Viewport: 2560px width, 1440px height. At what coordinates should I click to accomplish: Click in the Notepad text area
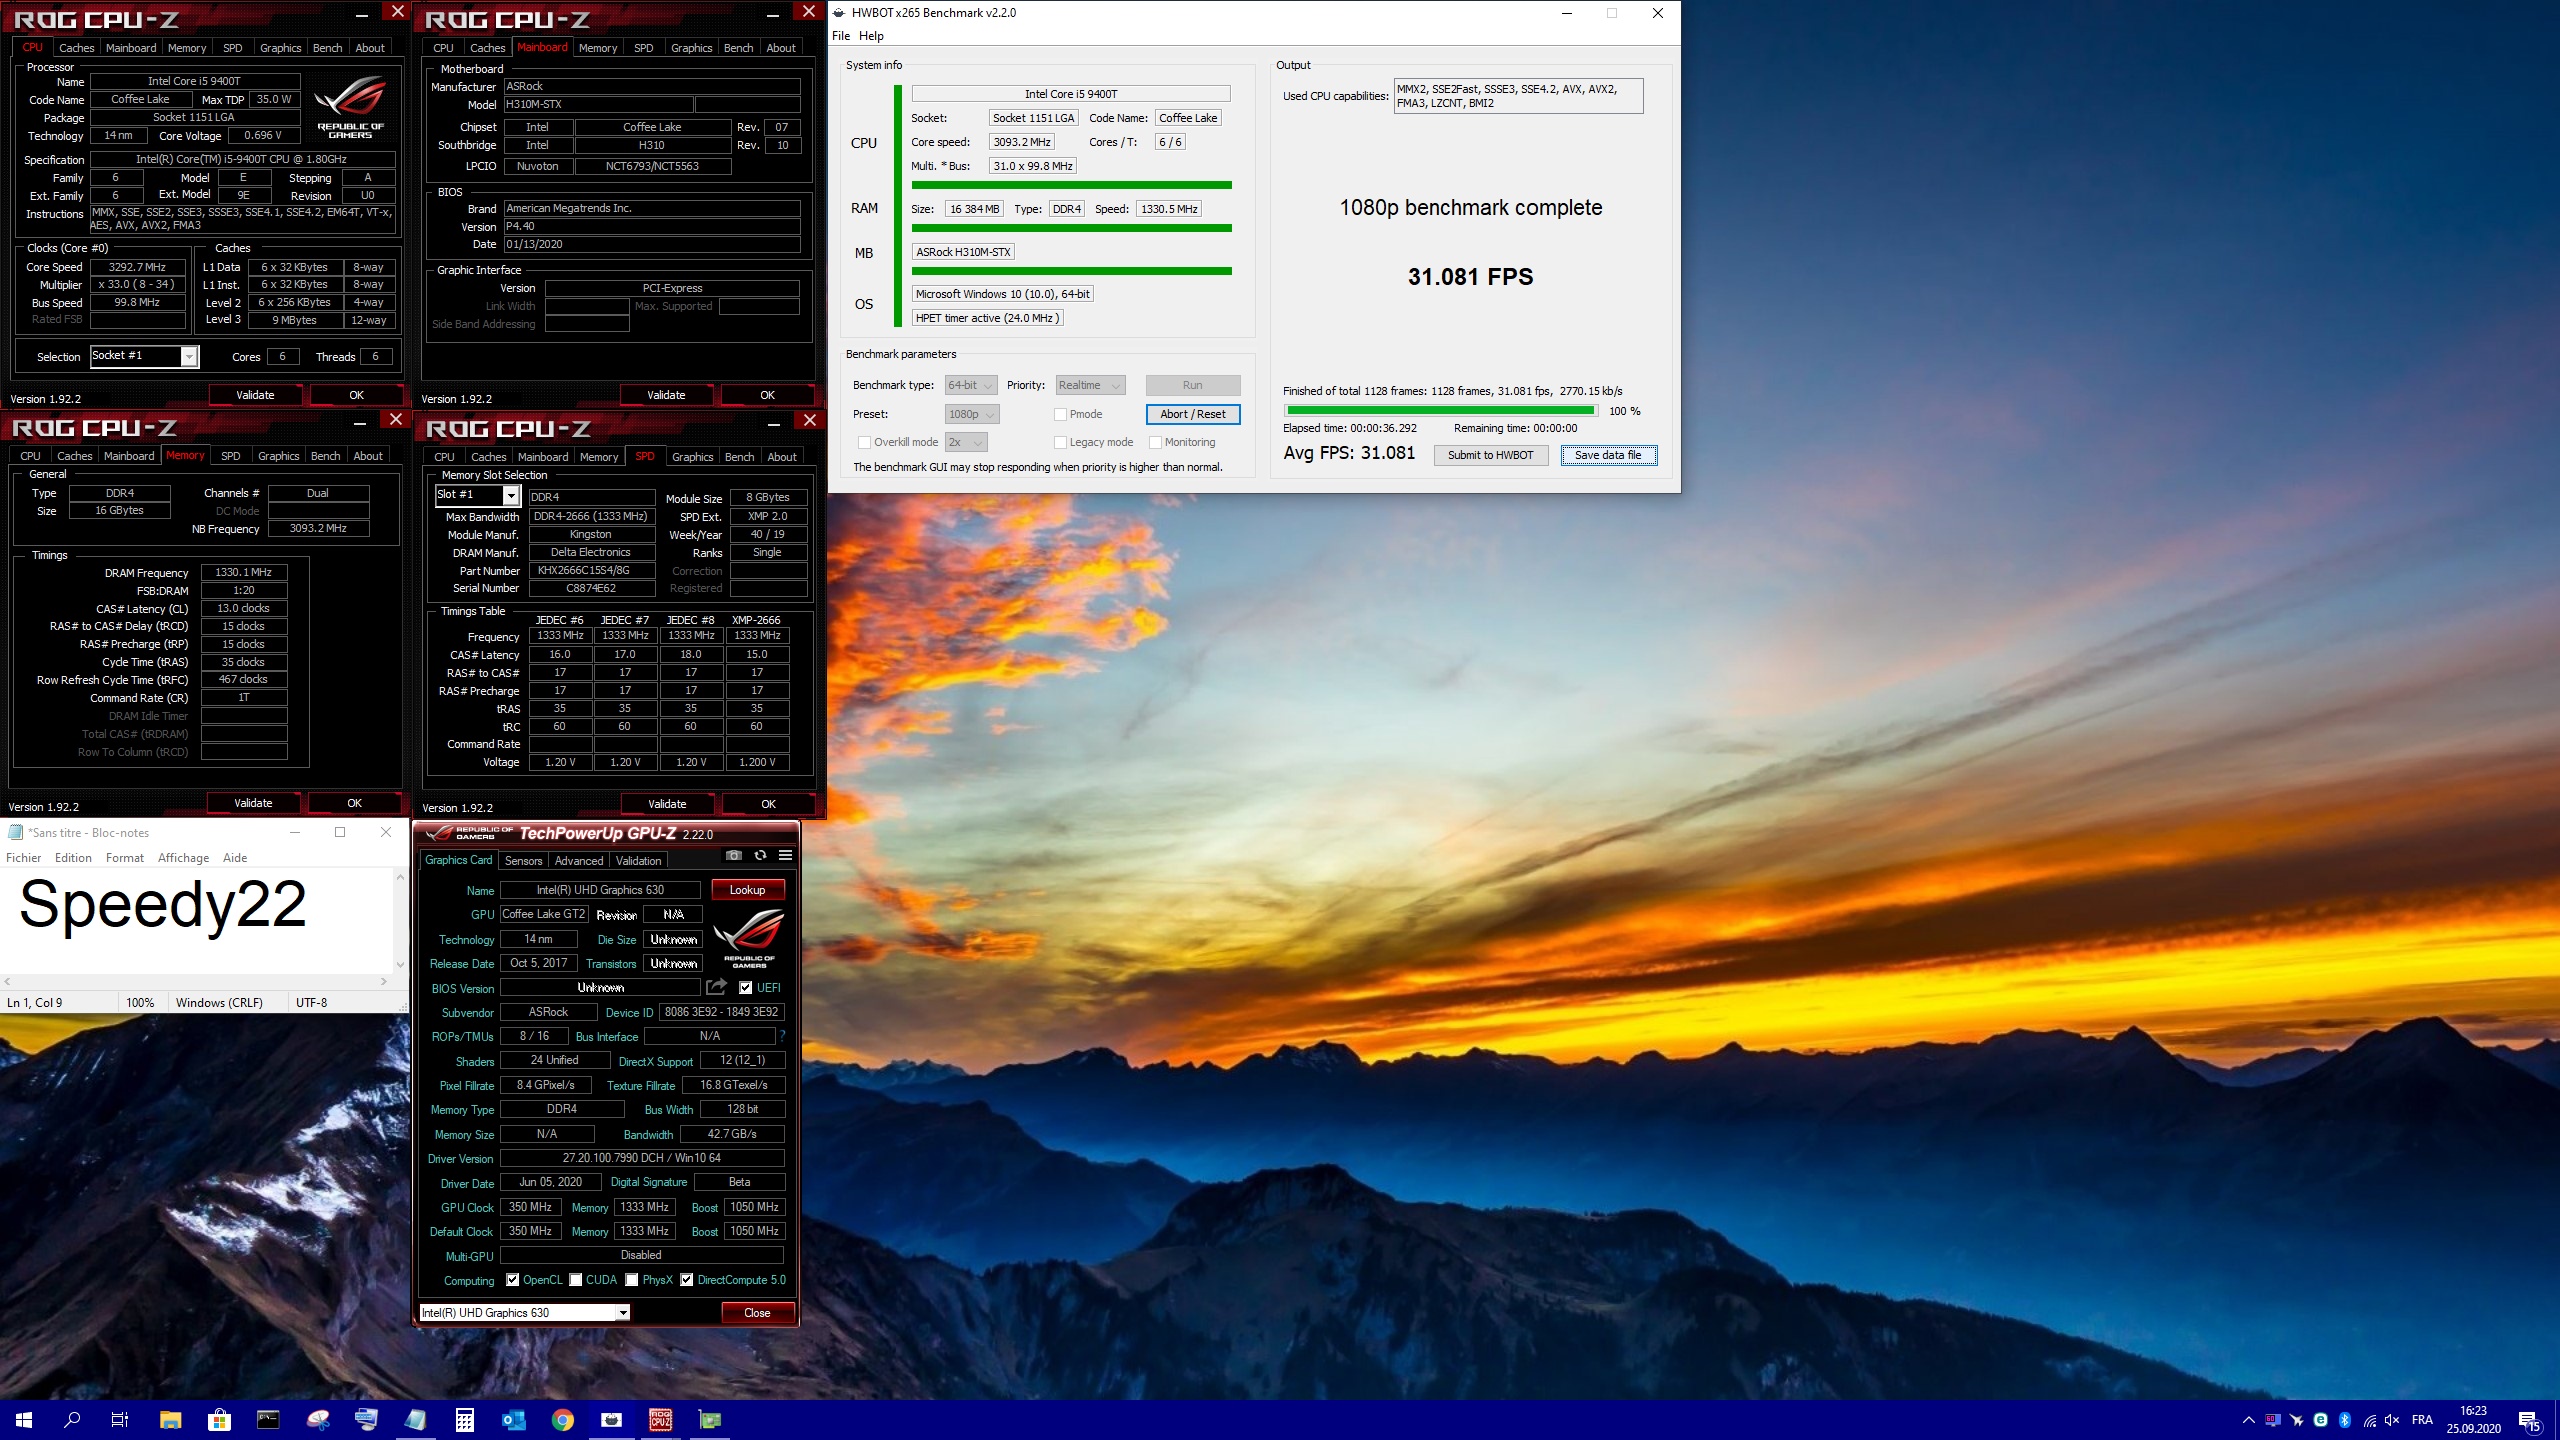point(197,920)
